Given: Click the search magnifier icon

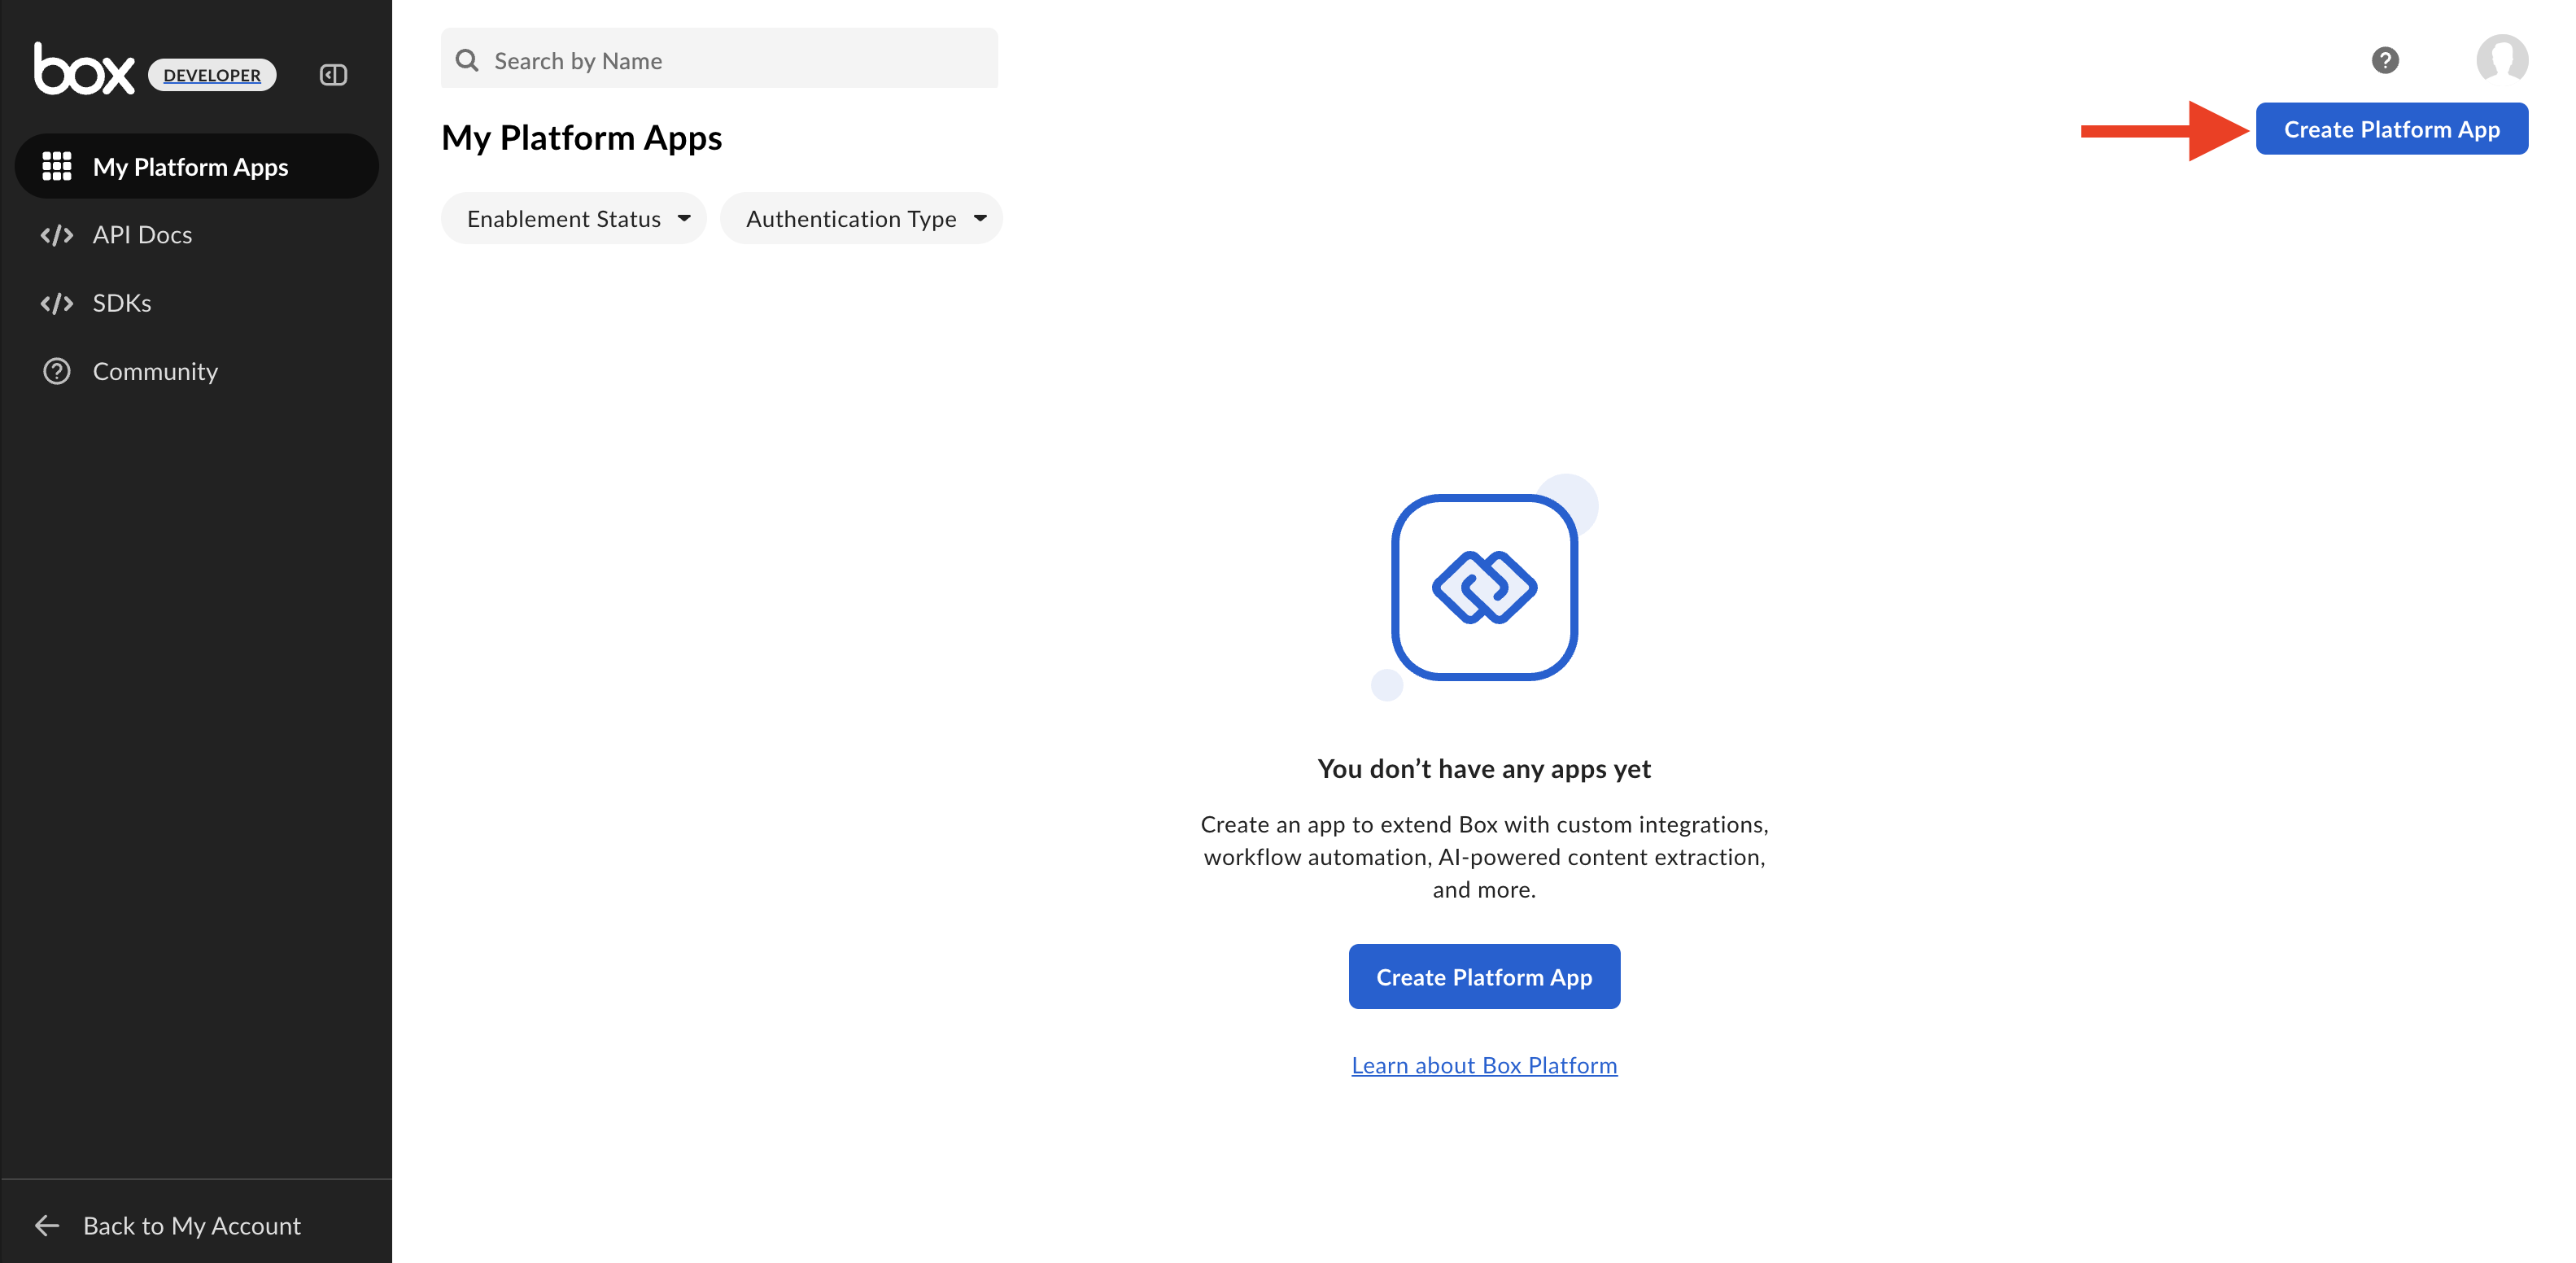Looking at the screenshot, I should pyautogui.click(x=467, y=60).
